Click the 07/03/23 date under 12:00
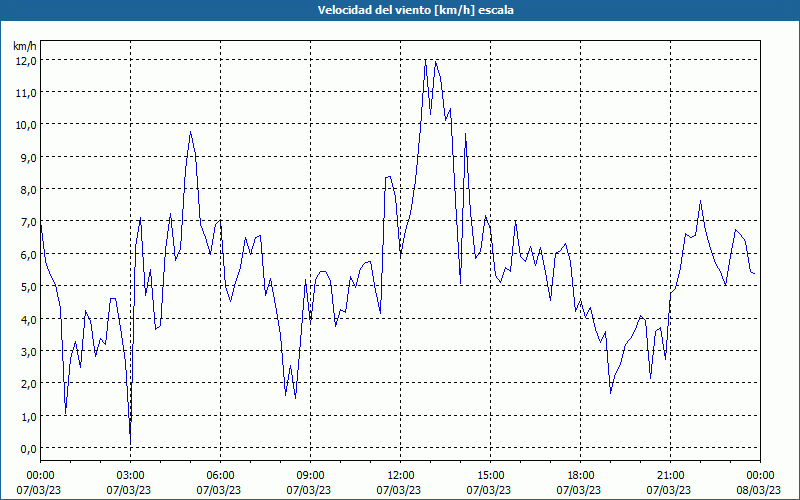 click(399, 490)
